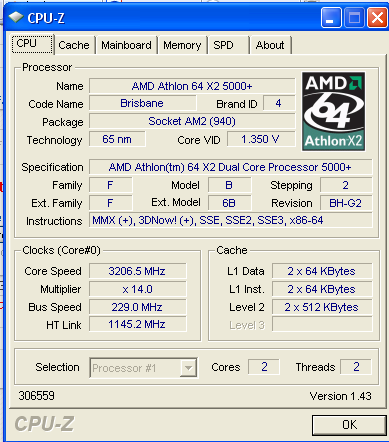Image resolution: width=389 pixels, height=442 pixels.
Task: Click the number 306559 at bottom left
Action: (x=37, y=396)
